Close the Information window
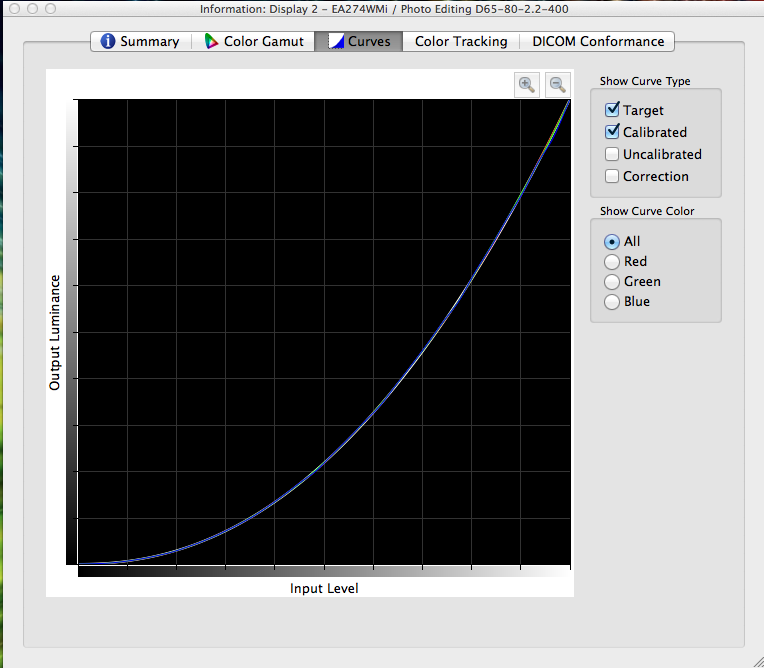The width and height of the screenshot is (764, 668). (15, 8)
